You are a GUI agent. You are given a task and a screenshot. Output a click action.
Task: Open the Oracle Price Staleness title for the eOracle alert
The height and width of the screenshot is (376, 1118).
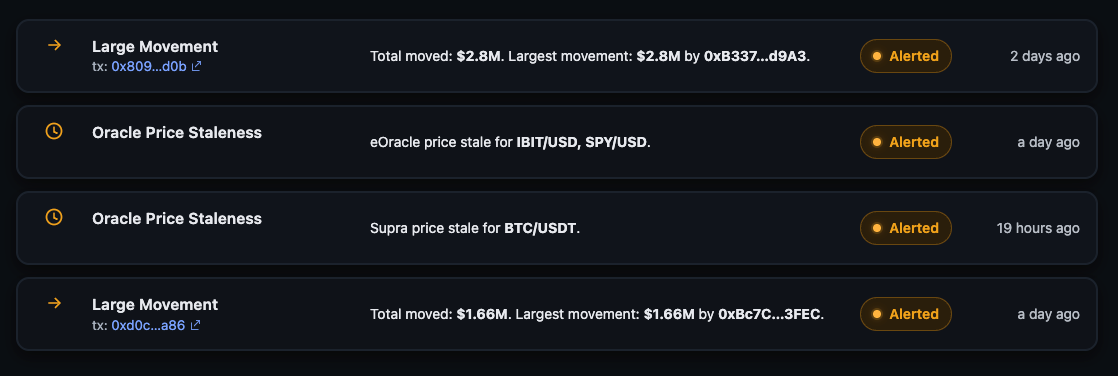pos(177,133)
